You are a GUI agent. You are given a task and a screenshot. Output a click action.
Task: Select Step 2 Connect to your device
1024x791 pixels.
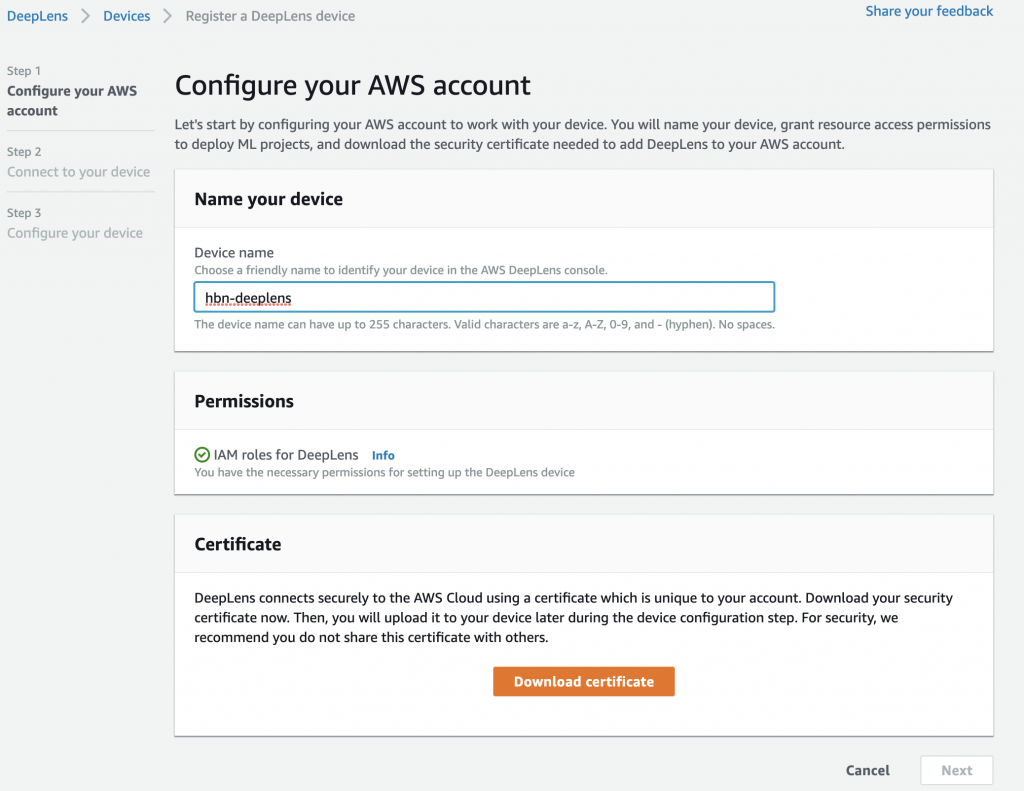pos(78,162)
